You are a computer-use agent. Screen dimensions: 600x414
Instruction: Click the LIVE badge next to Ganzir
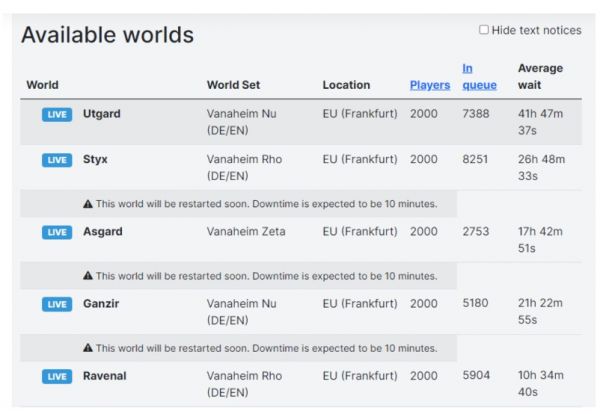coord(57,303)
